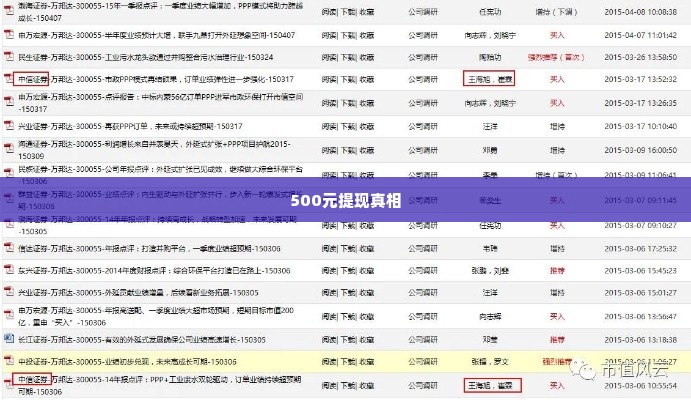Open PDF icon of 海通证券 report row
Screen dimensions: 691x400
click(9, 148)
